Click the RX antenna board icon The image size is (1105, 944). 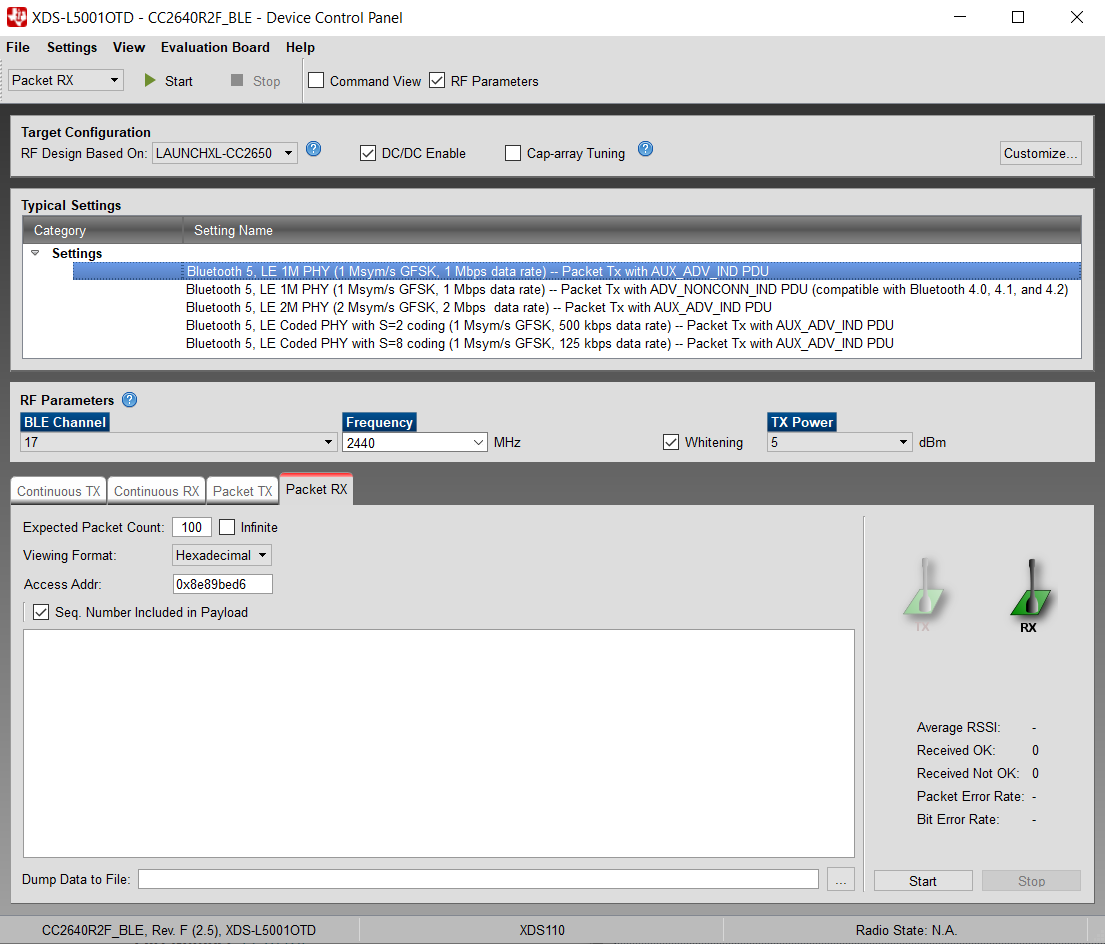click(1030, 594)
